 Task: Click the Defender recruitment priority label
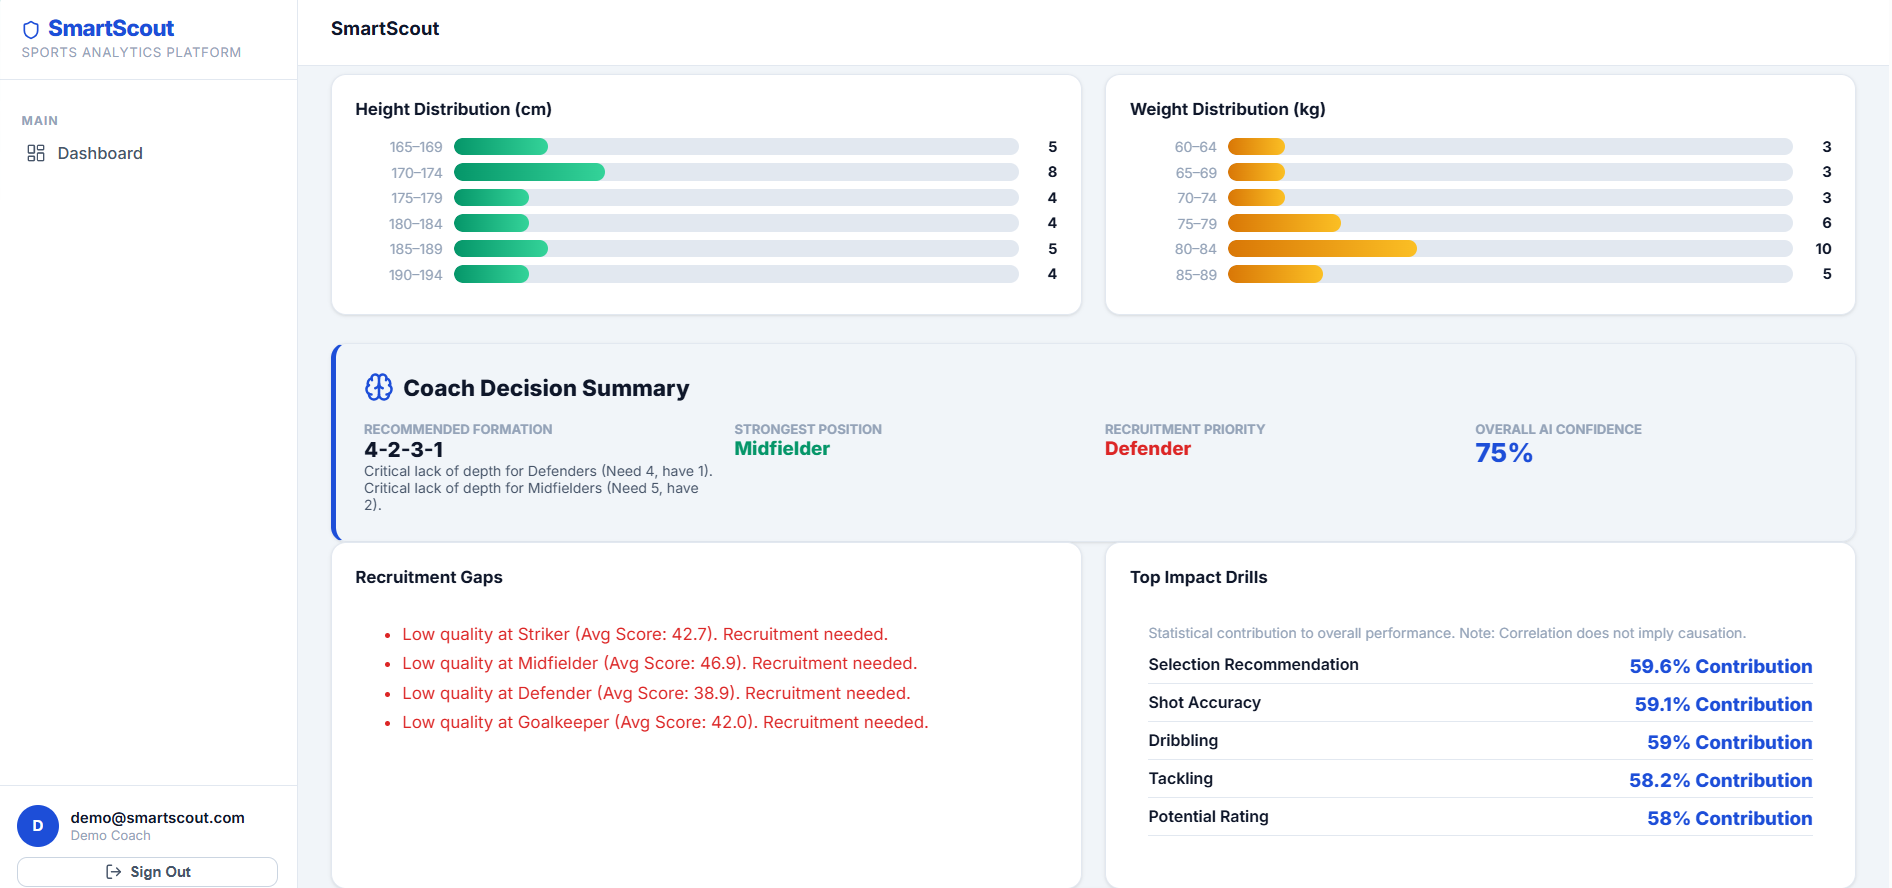click(x=1147, y=449)
